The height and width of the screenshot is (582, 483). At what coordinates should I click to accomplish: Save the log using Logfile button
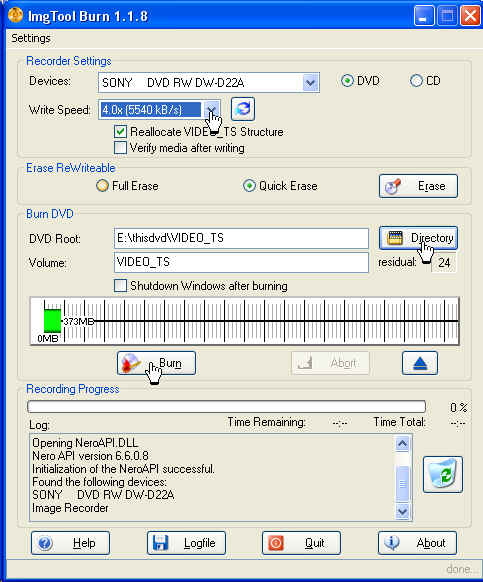click(186, 543)
